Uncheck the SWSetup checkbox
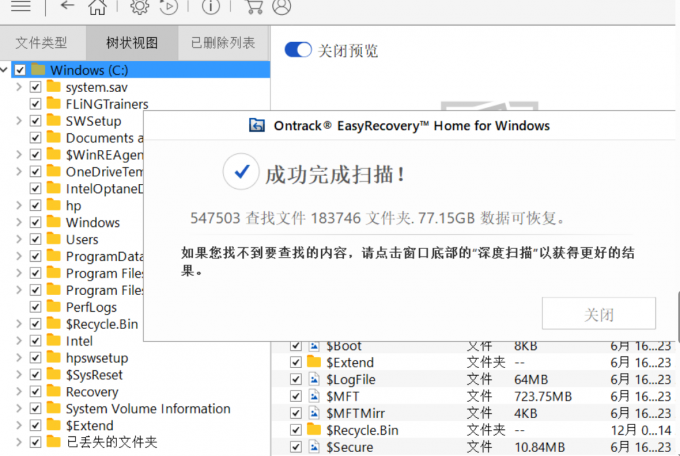The image size is (680, 456). 36,121
